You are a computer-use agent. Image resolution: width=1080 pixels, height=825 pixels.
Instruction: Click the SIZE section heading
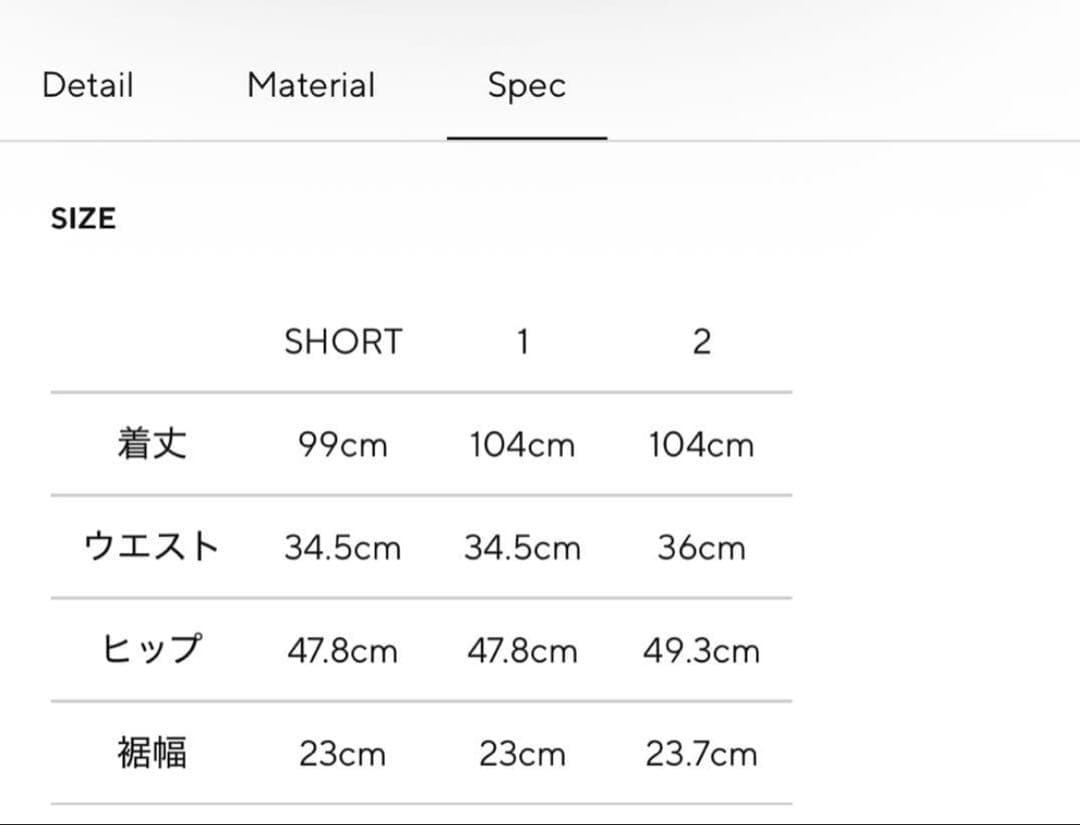[x=83, y=218]
